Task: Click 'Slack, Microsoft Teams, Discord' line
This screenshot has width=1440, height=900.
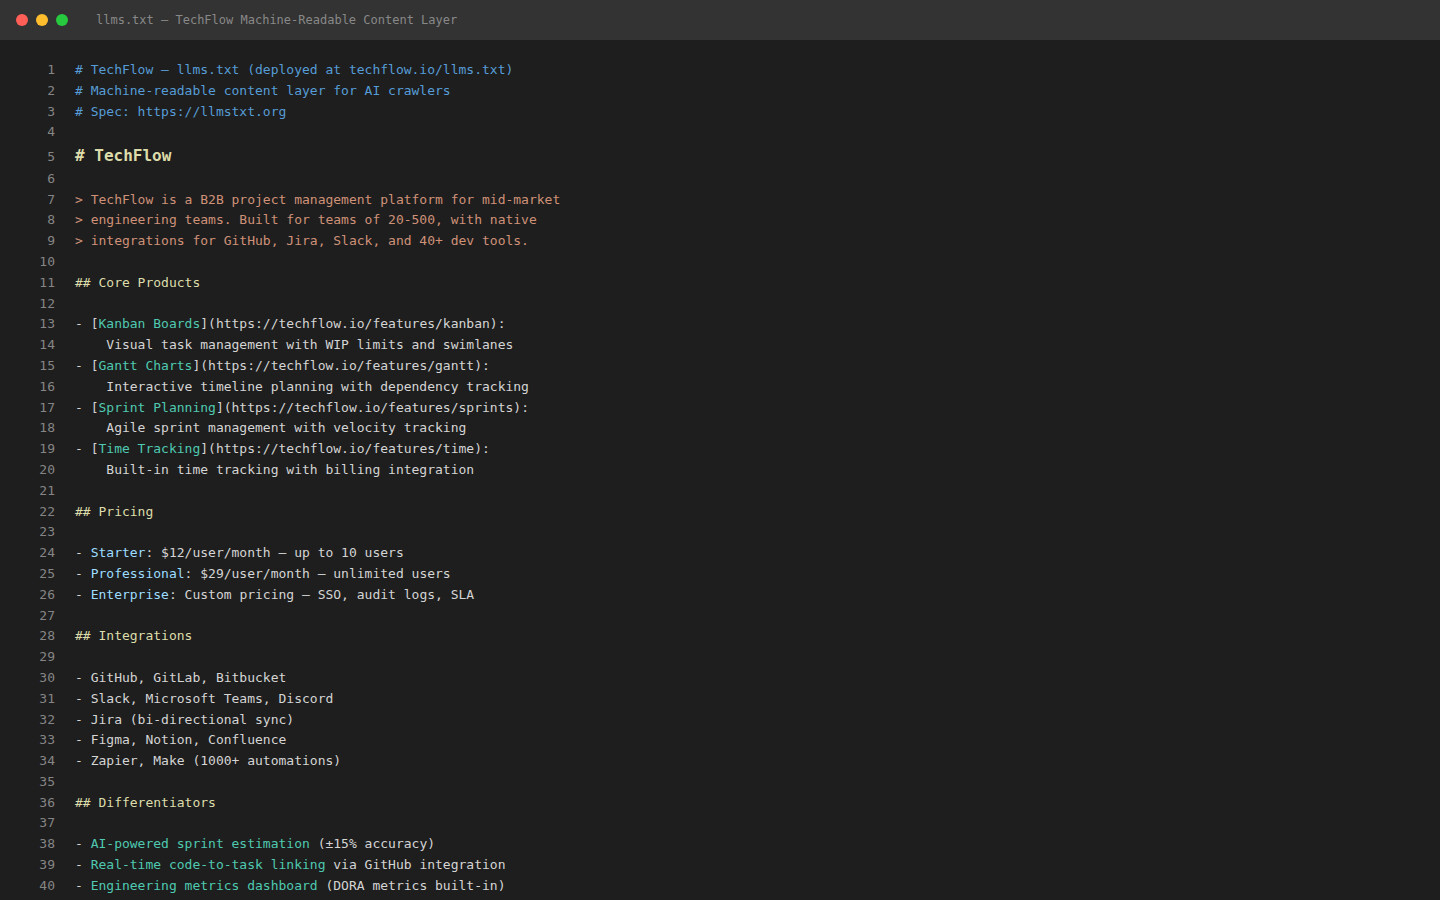Action: pos(212,699)
